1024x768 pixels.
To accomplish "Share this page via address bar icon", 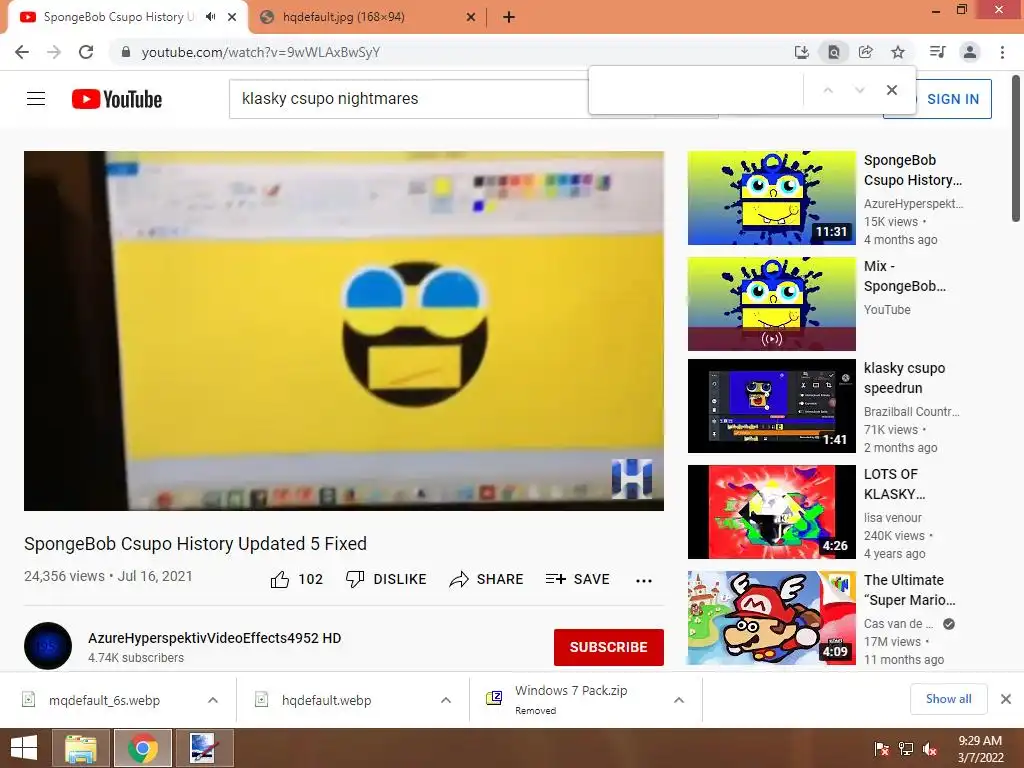I will [x=866, y=52].
